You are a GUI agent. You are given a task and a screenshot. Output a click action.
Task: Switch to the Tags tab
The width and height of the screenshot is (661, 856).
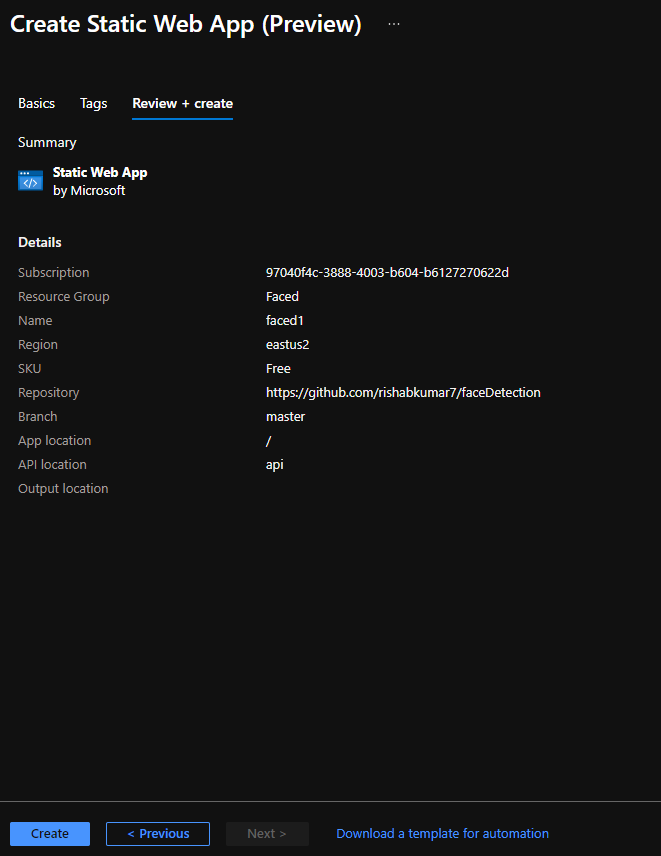(x=93, y=103)
